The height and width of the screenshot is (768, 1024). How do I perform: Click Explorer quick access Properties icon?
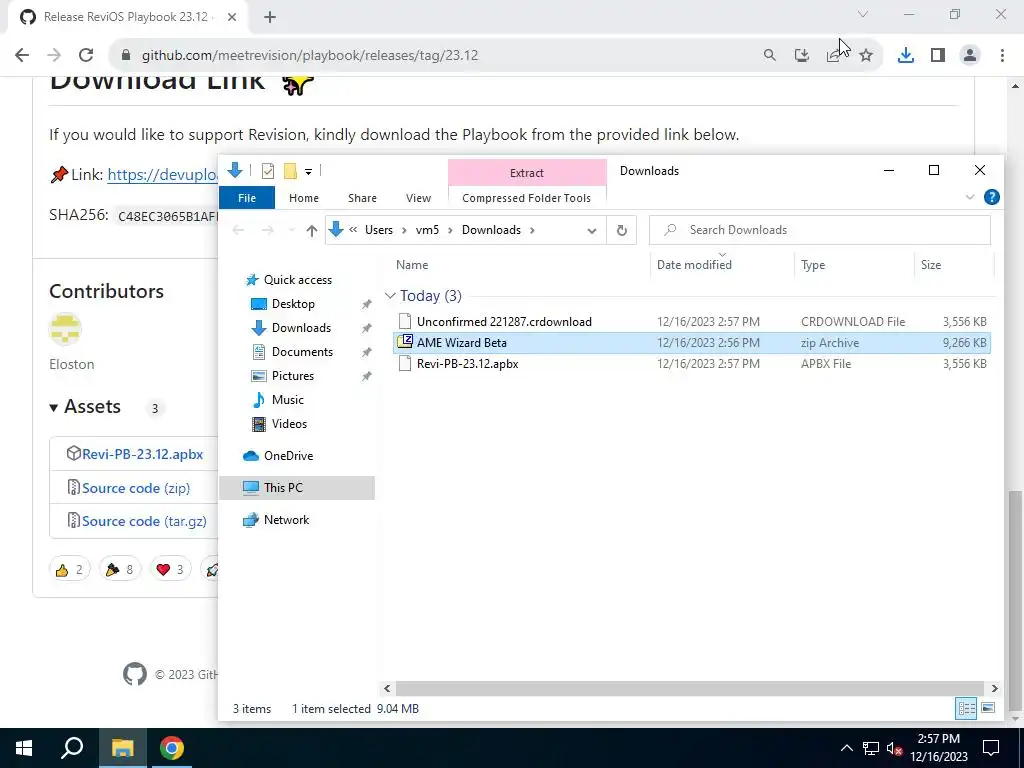click(268, 171)
